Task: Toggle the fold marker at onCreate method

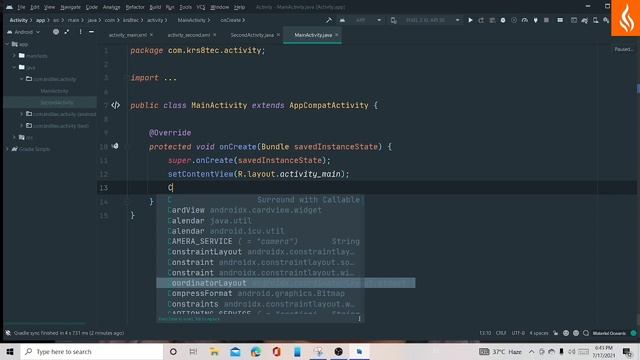Action: pos(126,147)
